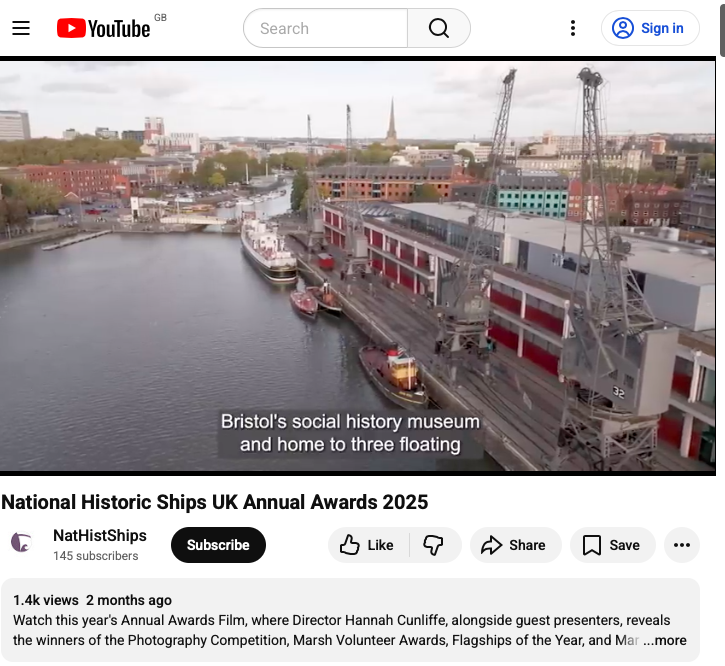Save the video to a playlist
The image size is (725, 666).
pyautogui.click(x=611, y=545)
